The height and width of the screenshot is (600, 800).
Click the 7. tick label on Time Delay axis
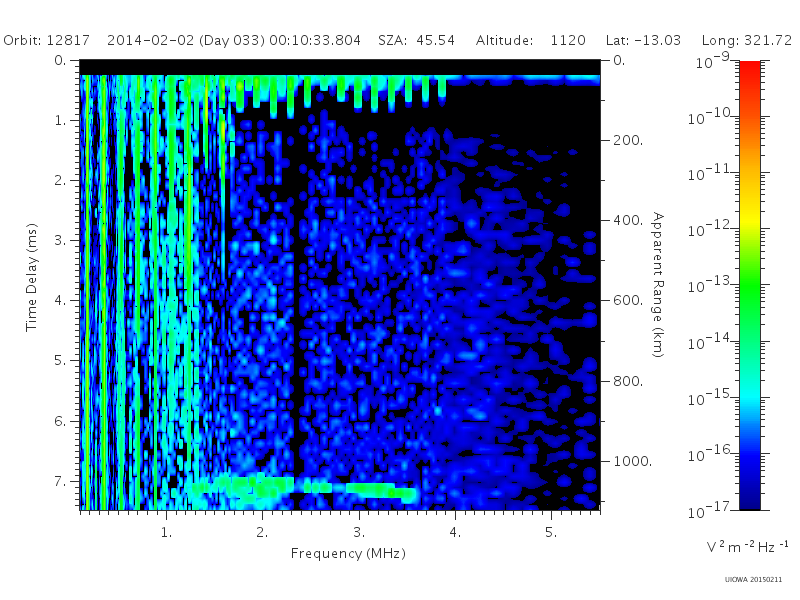(x=60, y=481)
